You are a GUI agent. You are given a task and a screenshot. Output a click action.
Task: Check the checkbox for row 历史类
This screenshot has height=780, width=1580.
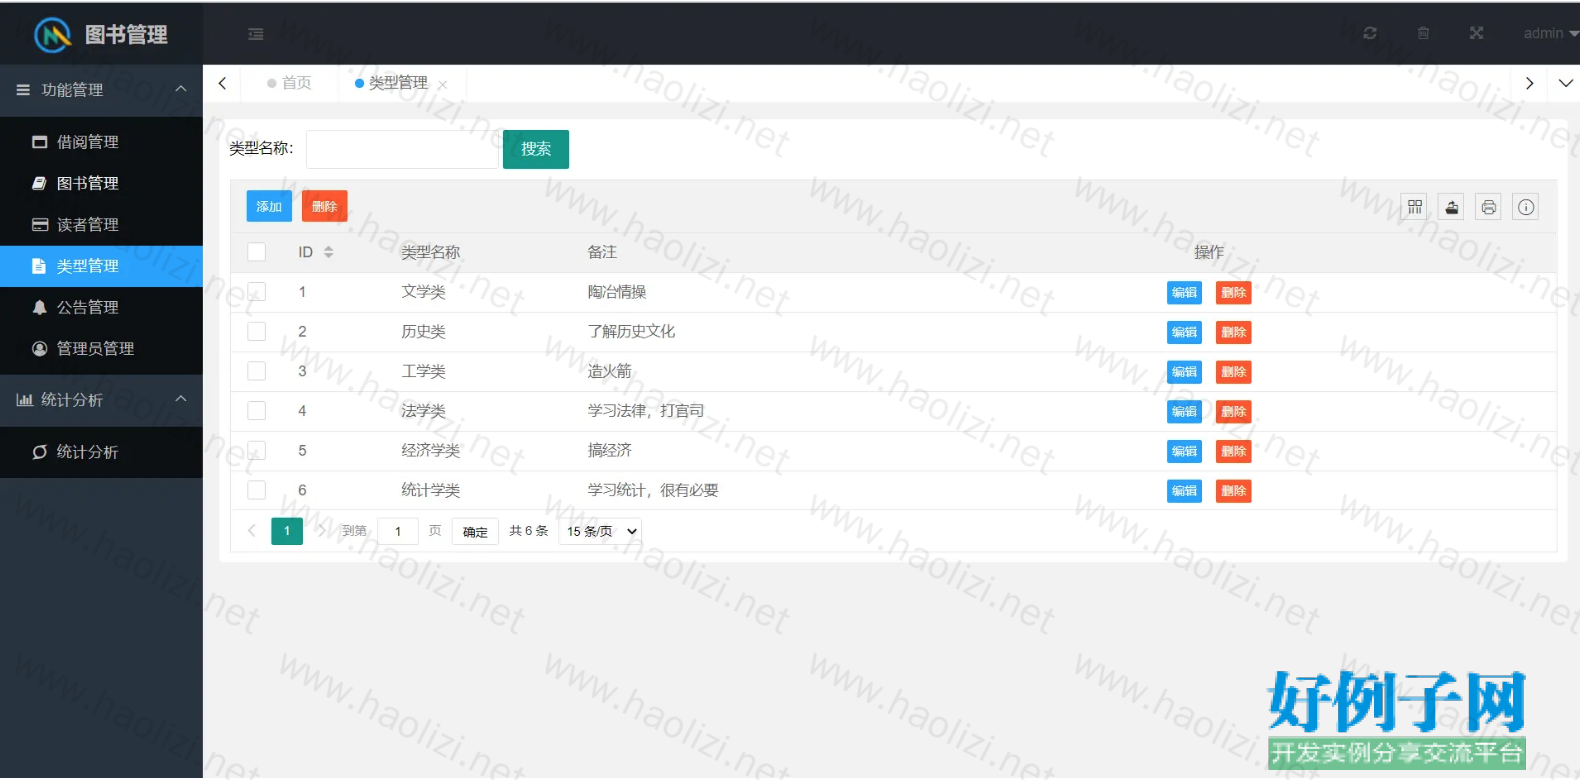coord(257,332)
